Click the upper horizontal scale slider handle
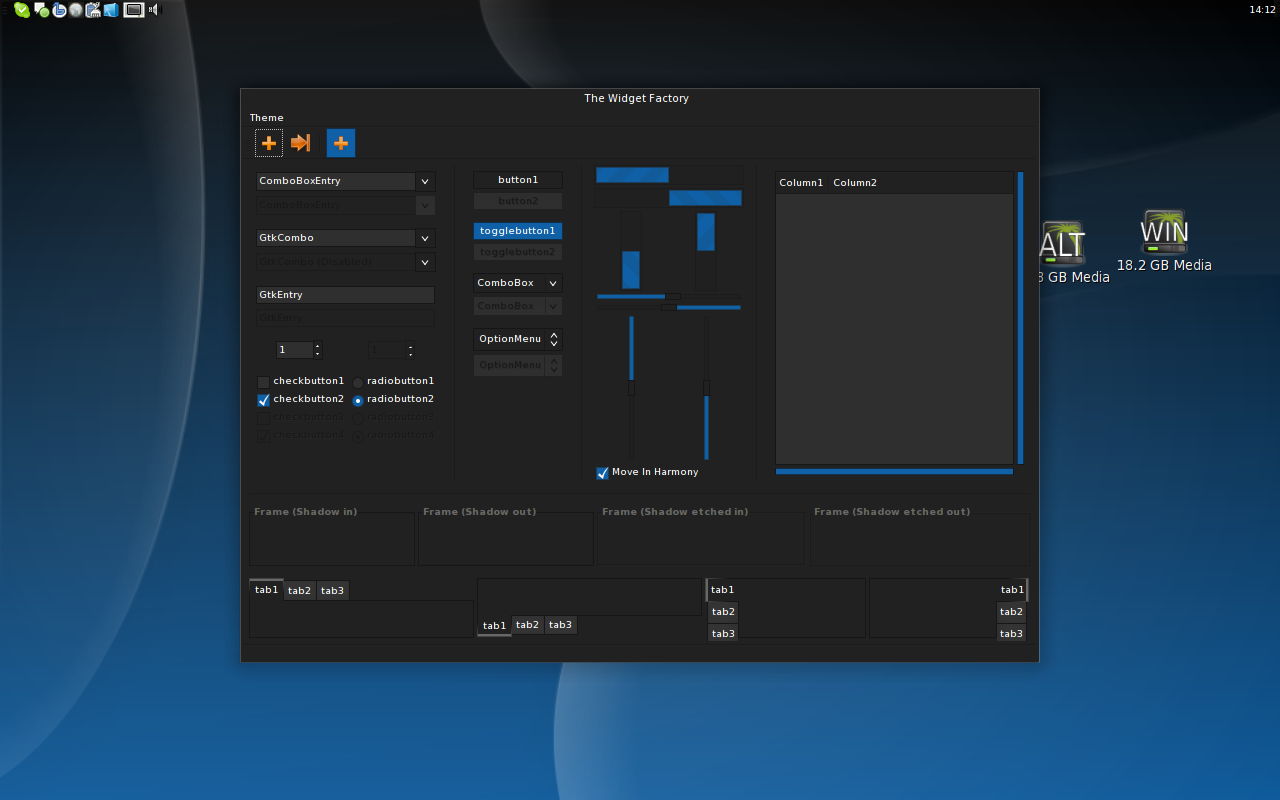 tap(673, 297)
